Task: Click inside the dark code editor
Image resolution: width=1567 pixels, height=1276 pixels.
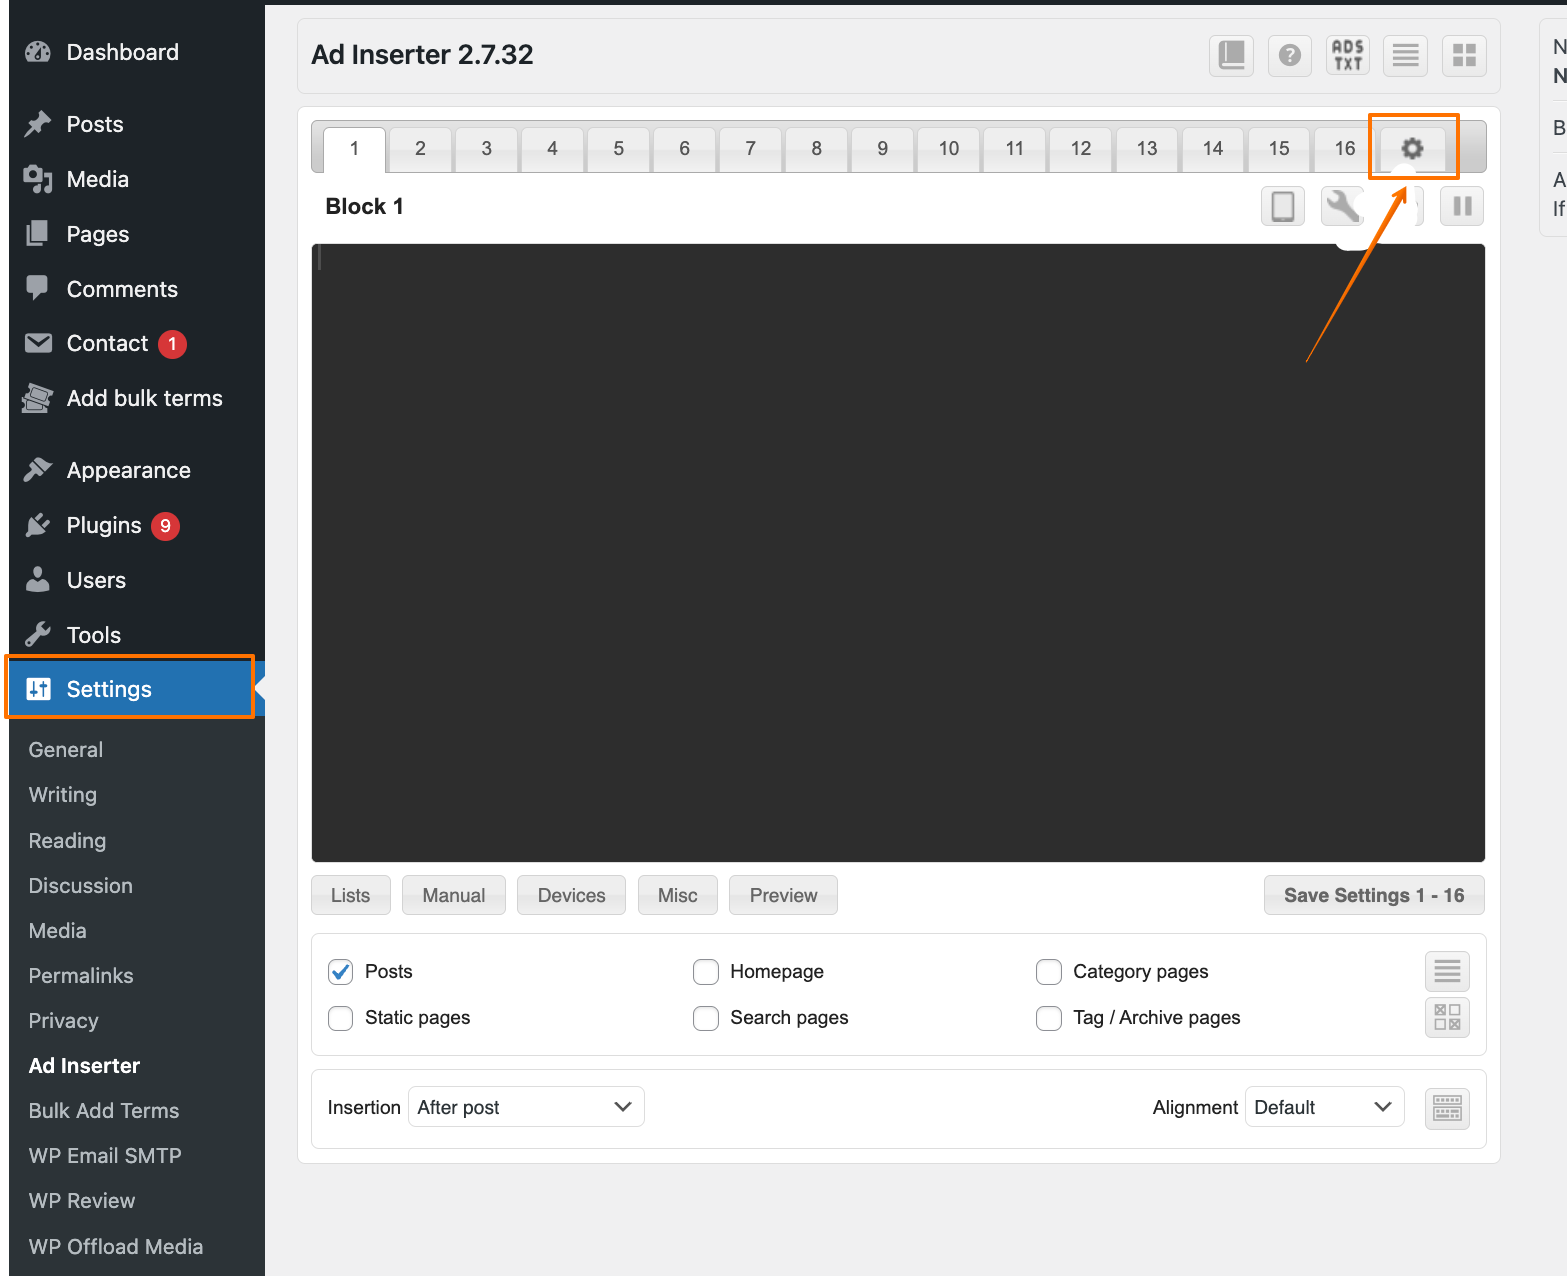Action: 897,552
